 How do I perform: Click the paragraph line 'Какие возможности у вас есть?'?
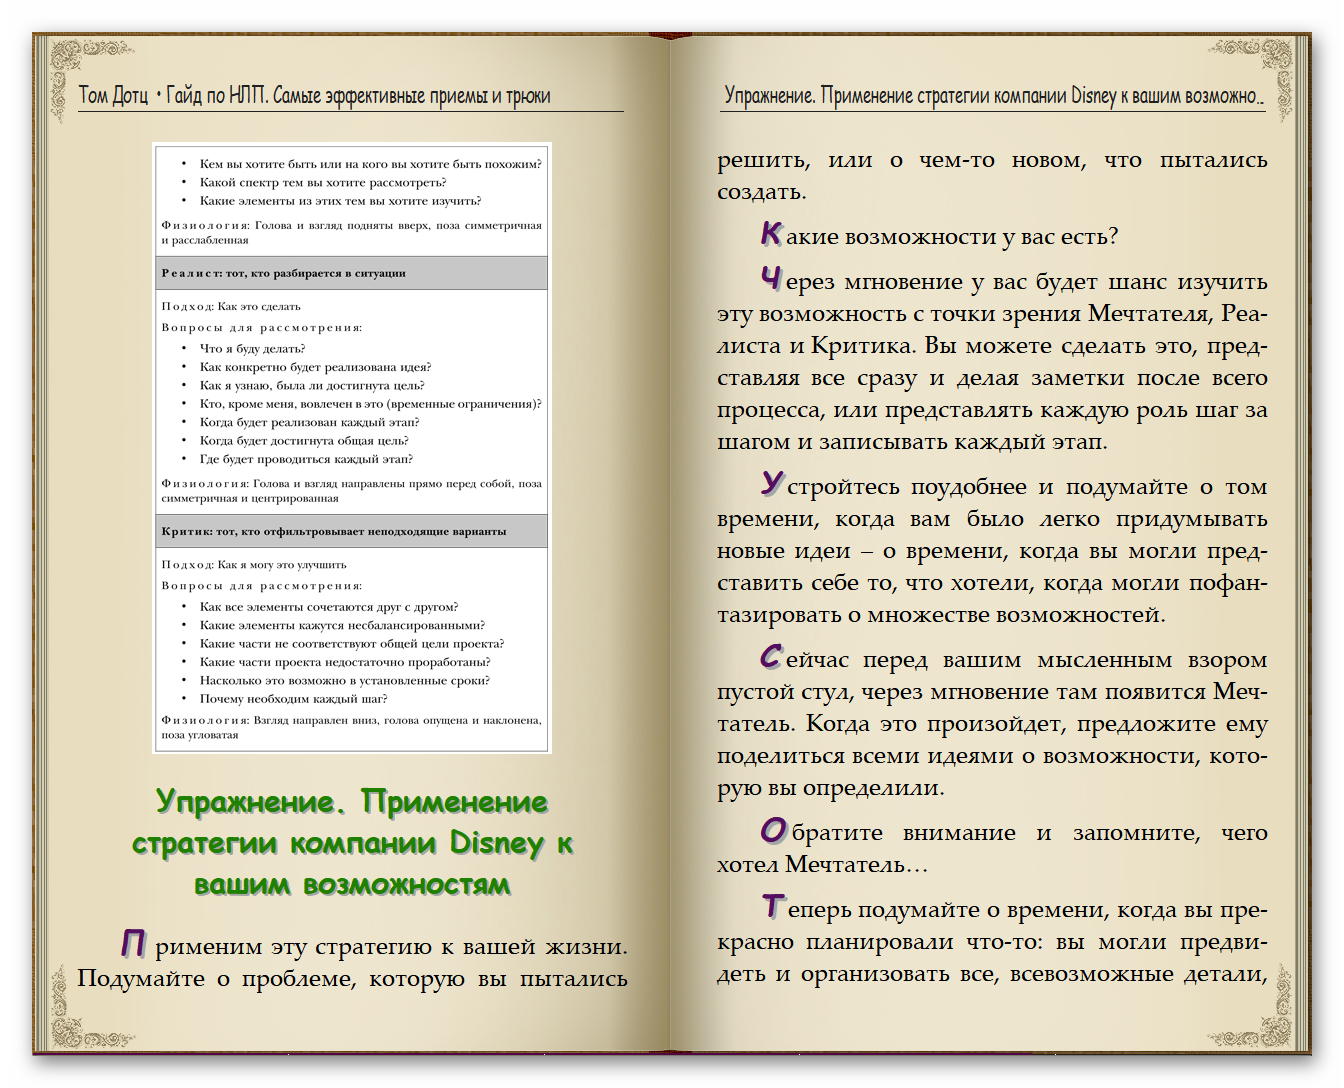(x=940, y=236)
